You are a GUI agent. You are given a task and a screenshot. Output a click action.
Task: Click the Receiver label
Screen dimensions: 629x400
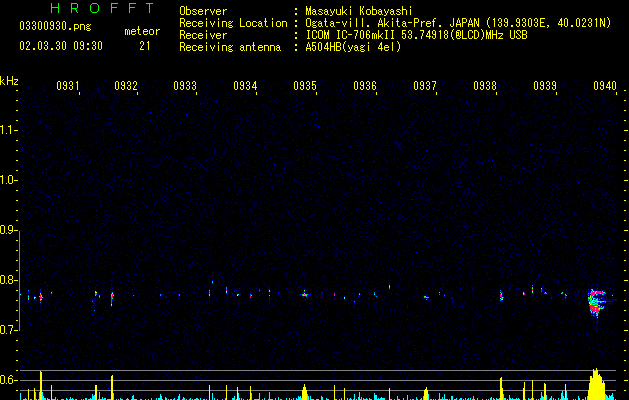(203, 35)
